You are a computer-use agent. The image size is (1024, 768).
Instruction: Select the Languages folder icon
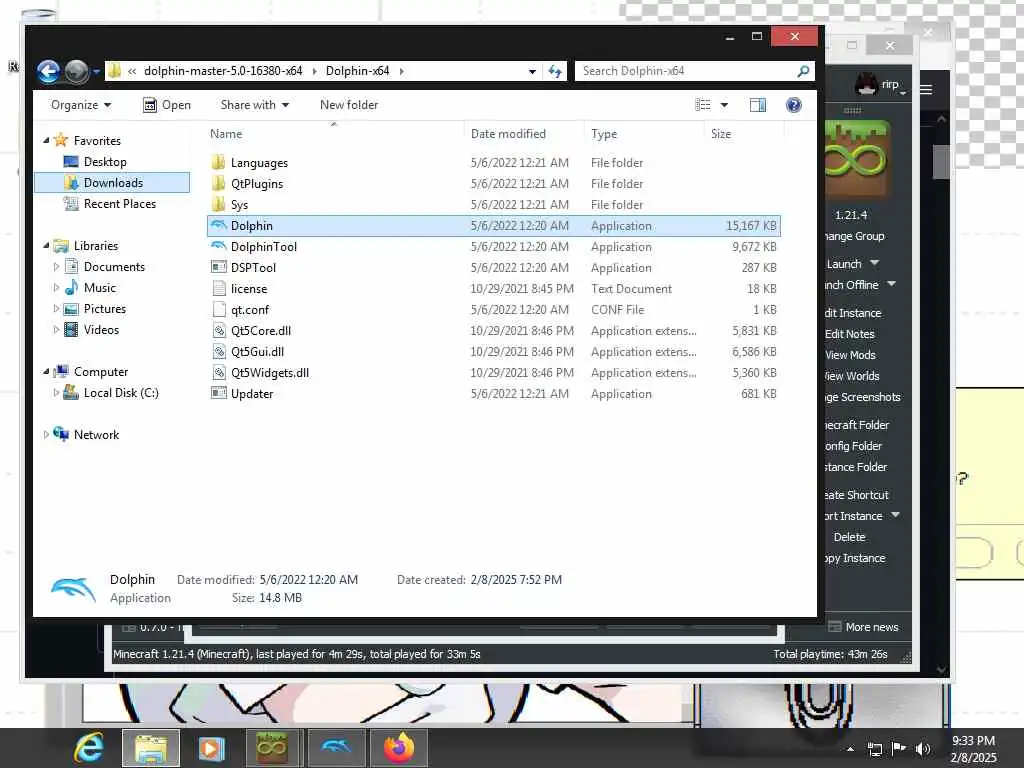[x=219, y=162]
